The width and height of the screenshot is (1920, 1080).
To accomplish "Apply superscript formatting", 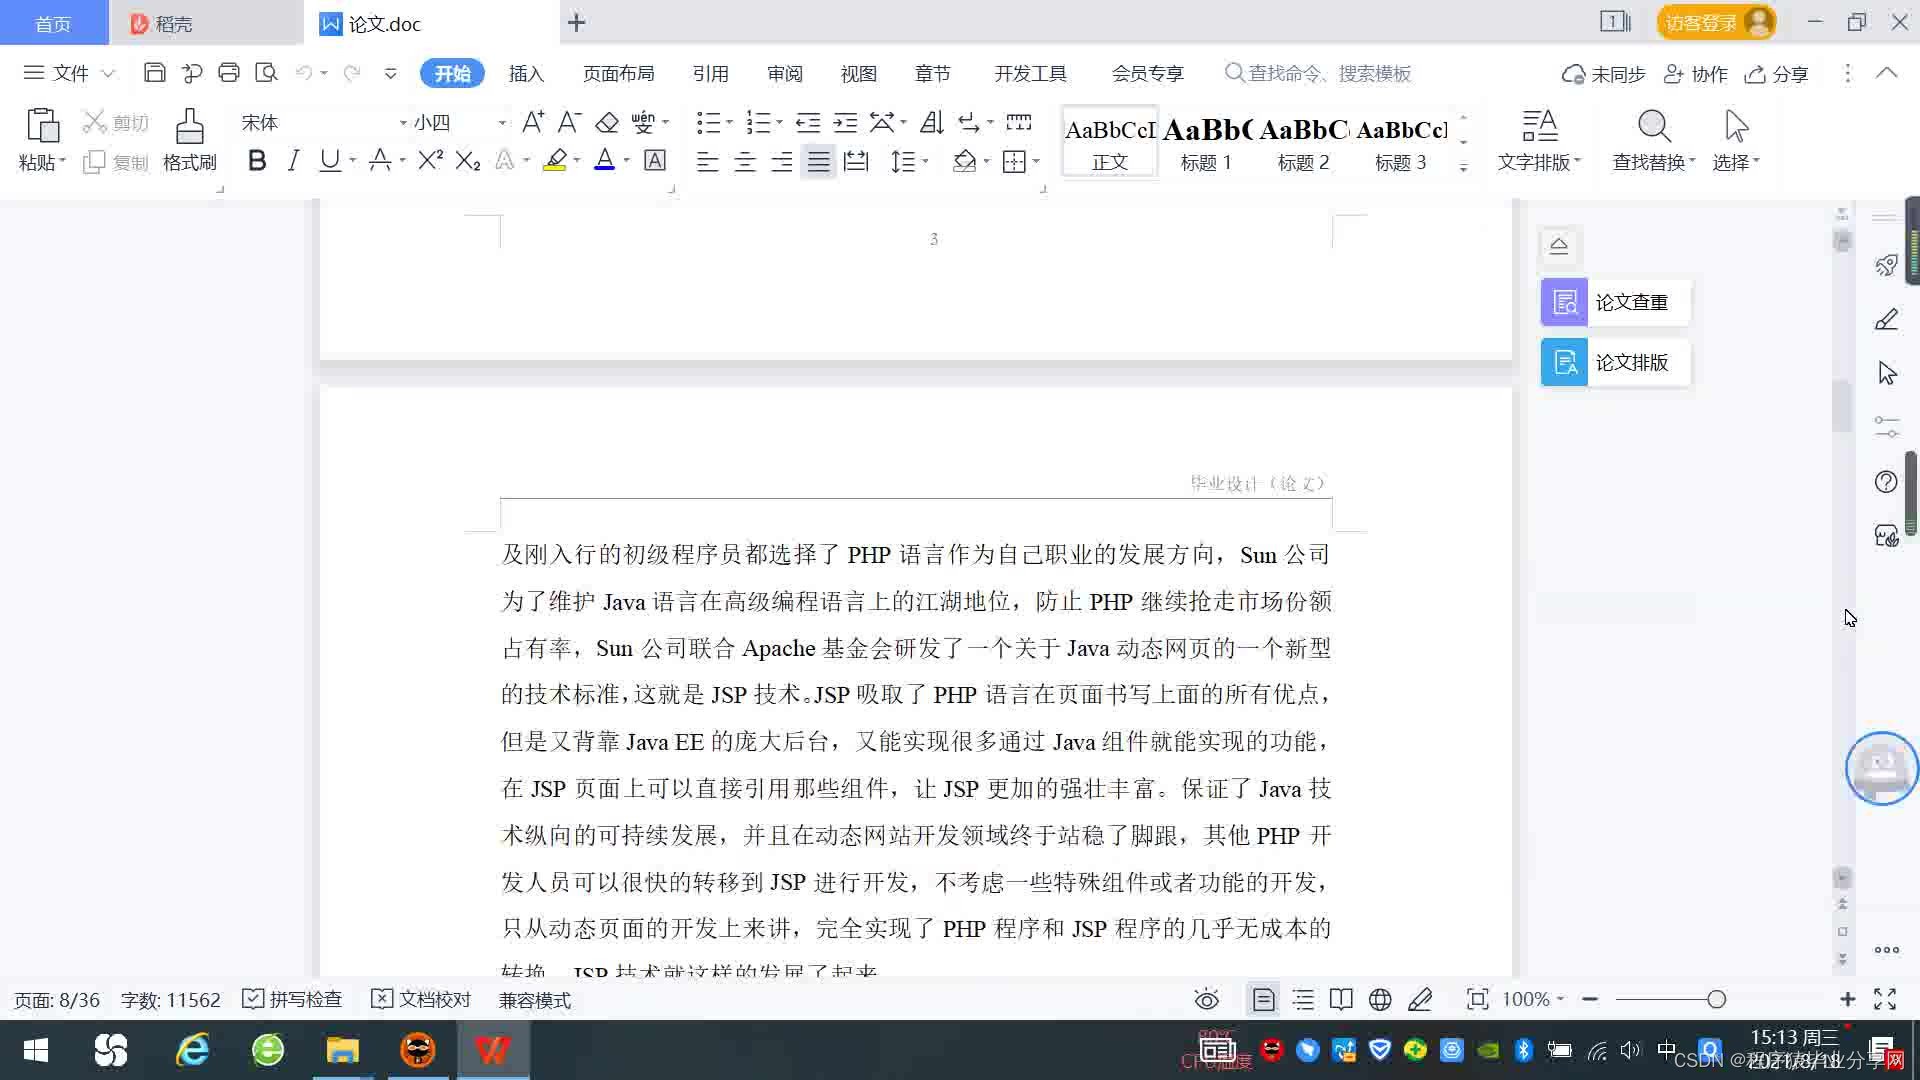I will point(430,161).
